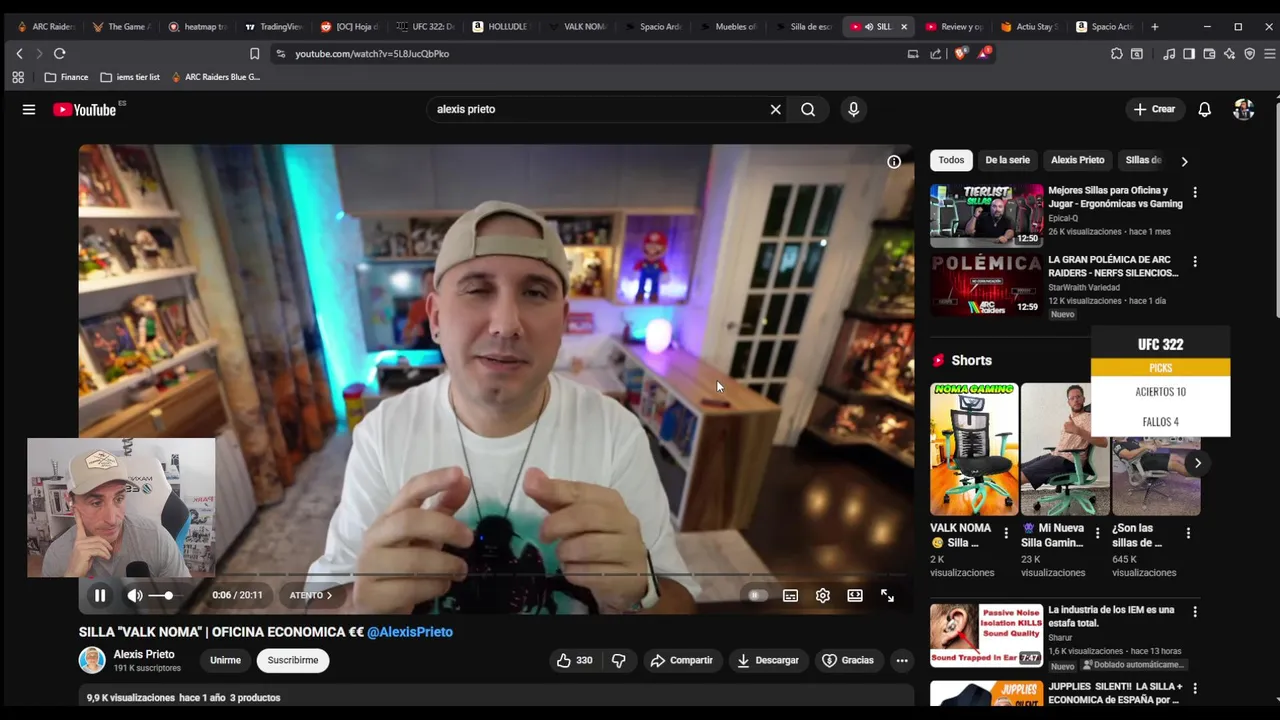Select the Alexis Prieto filter chip

coord(1077,160)
